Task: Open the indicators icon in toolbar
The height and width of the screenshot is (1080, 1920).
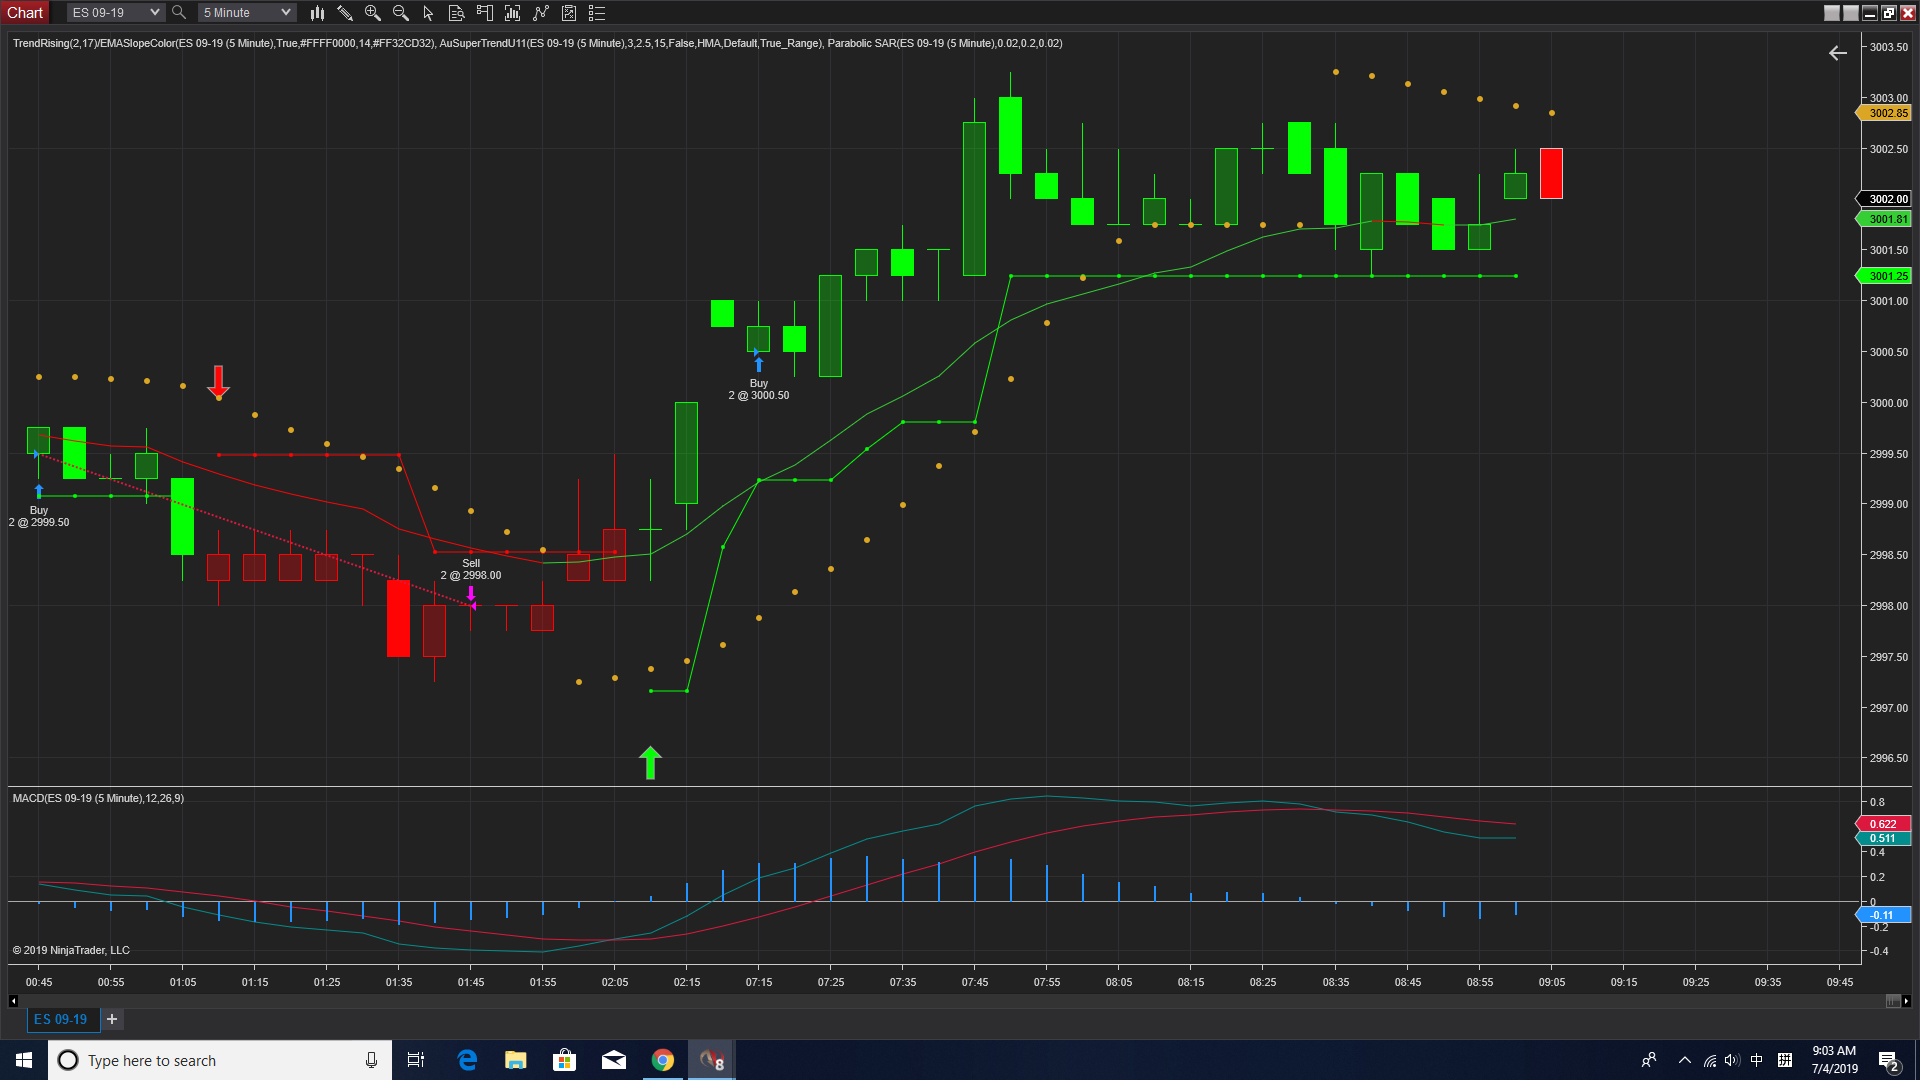Action: [513, 13]
